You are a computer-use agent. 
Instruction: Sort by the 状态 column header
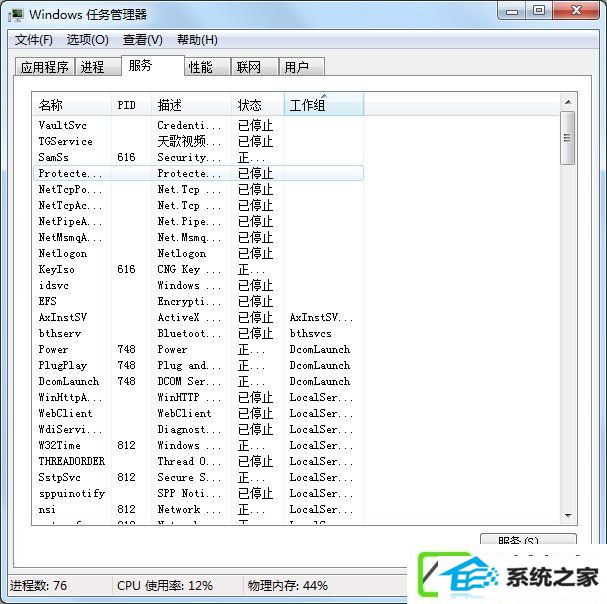(258, 105)
